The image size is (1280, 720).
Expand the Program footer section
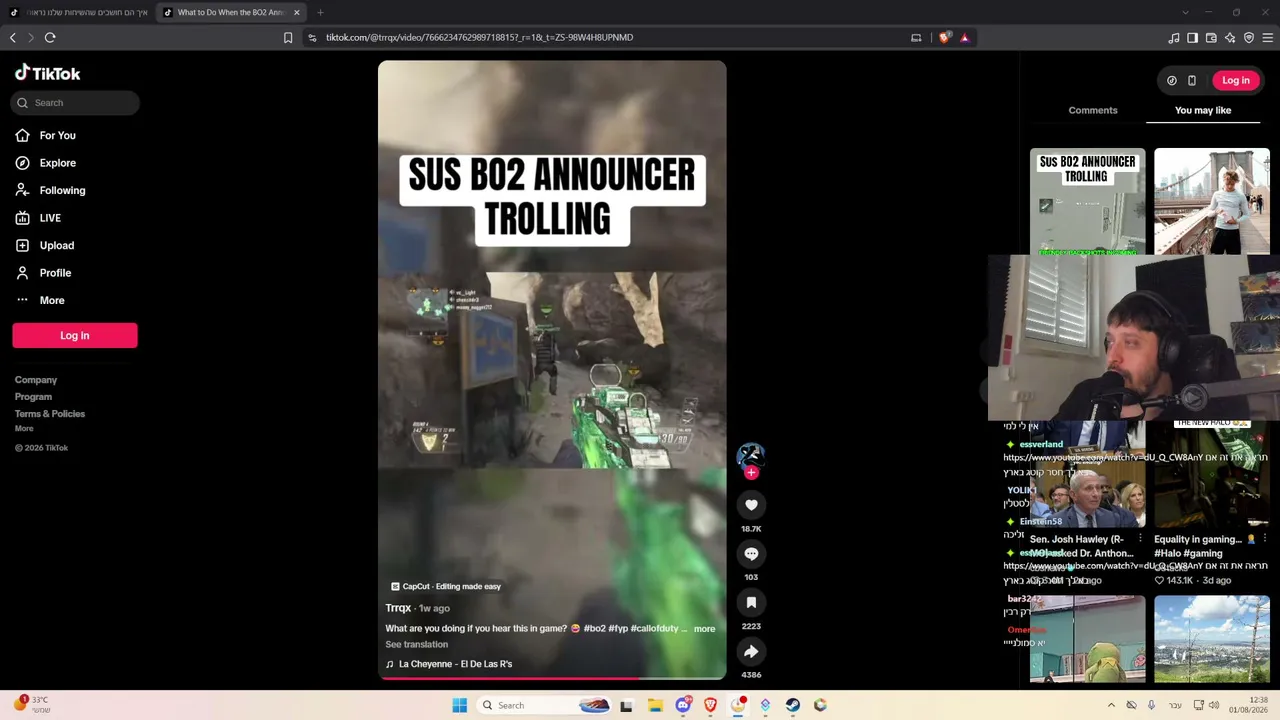[x=33, y=397]
